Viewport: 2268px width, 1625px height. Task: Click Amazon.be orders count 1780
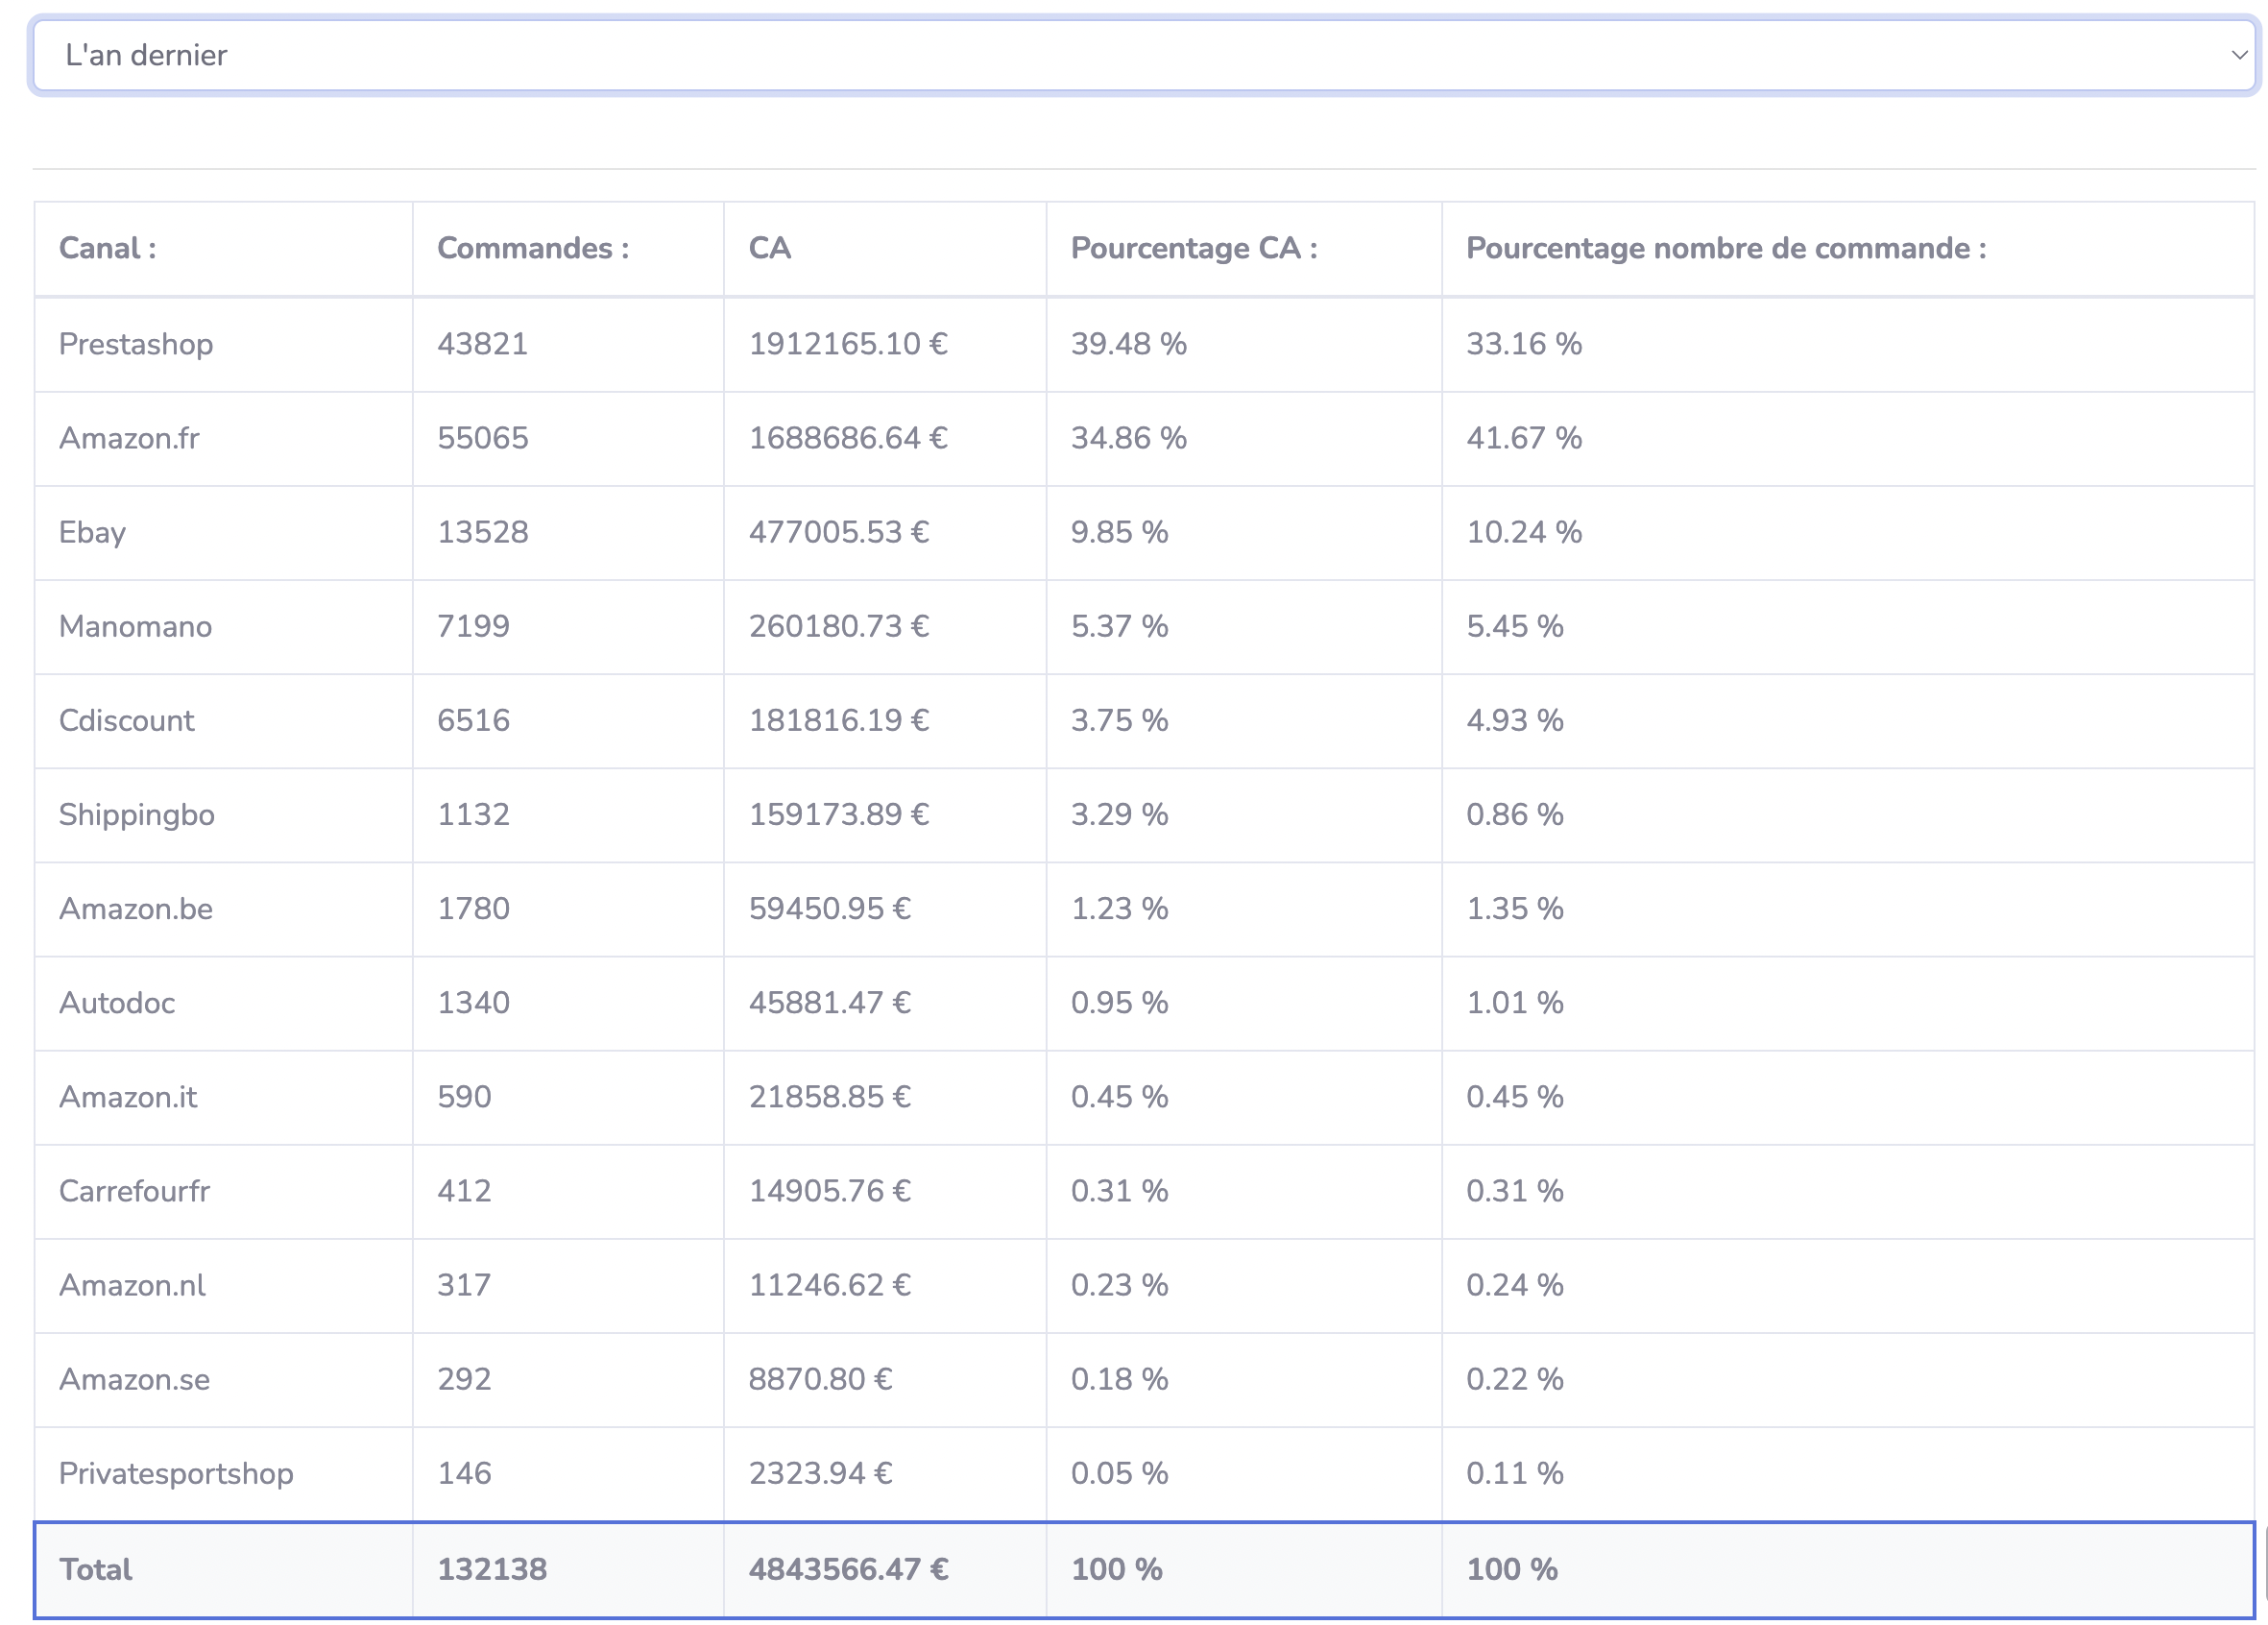[x=473, y=908]
